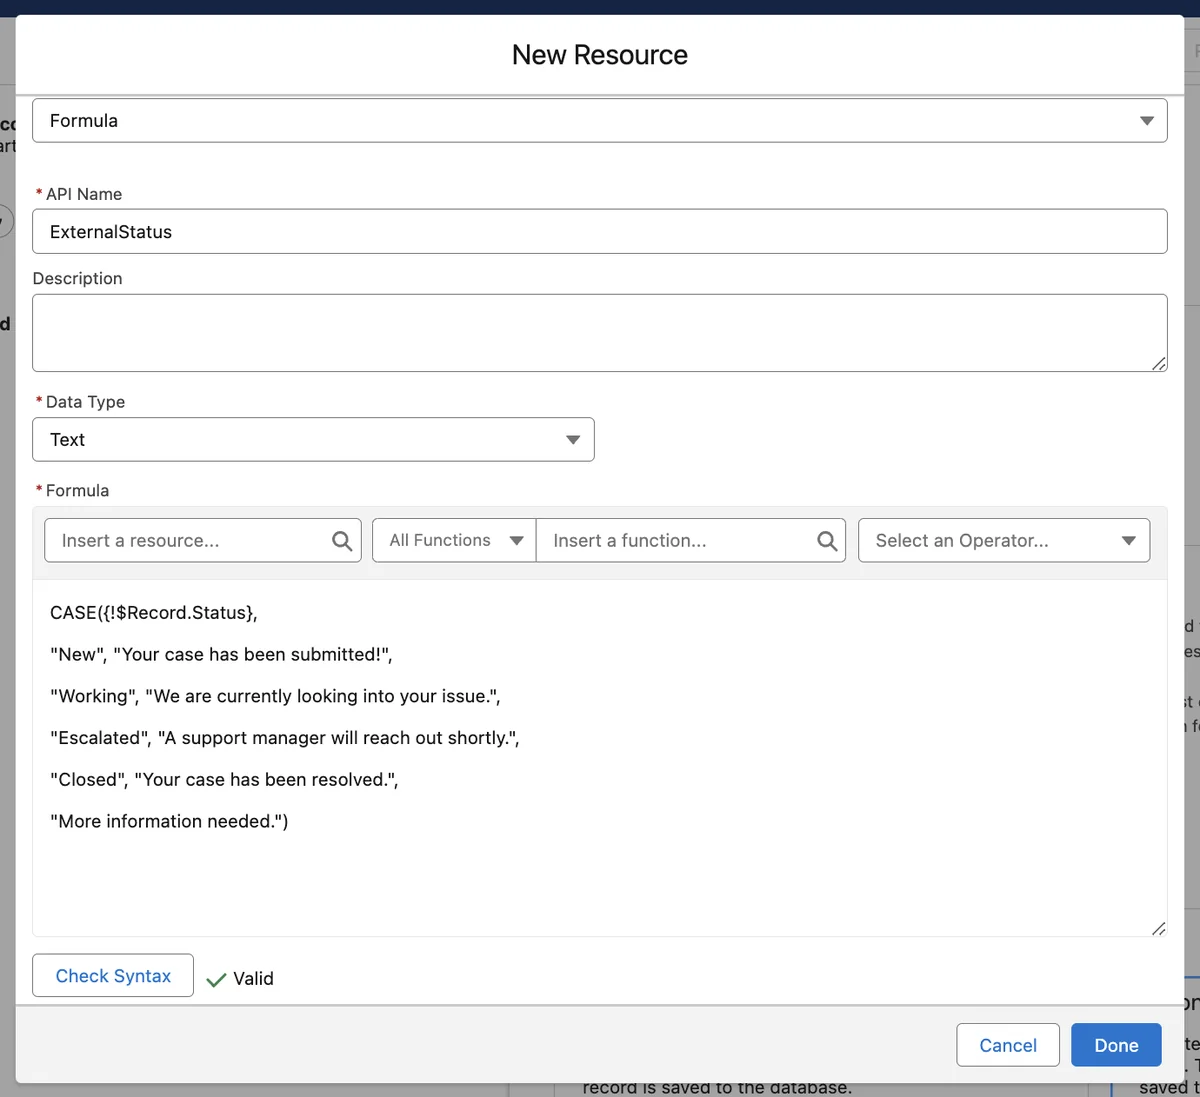Click inside the empty Description textarea
Screen dimensions: 1200x1097
[x=600, y=333]
